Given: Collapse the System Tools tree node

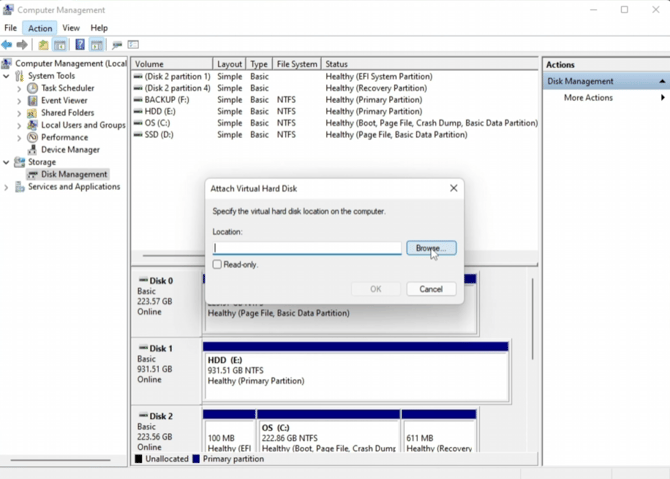Looking at the screenshot, I should pos(7,76).
